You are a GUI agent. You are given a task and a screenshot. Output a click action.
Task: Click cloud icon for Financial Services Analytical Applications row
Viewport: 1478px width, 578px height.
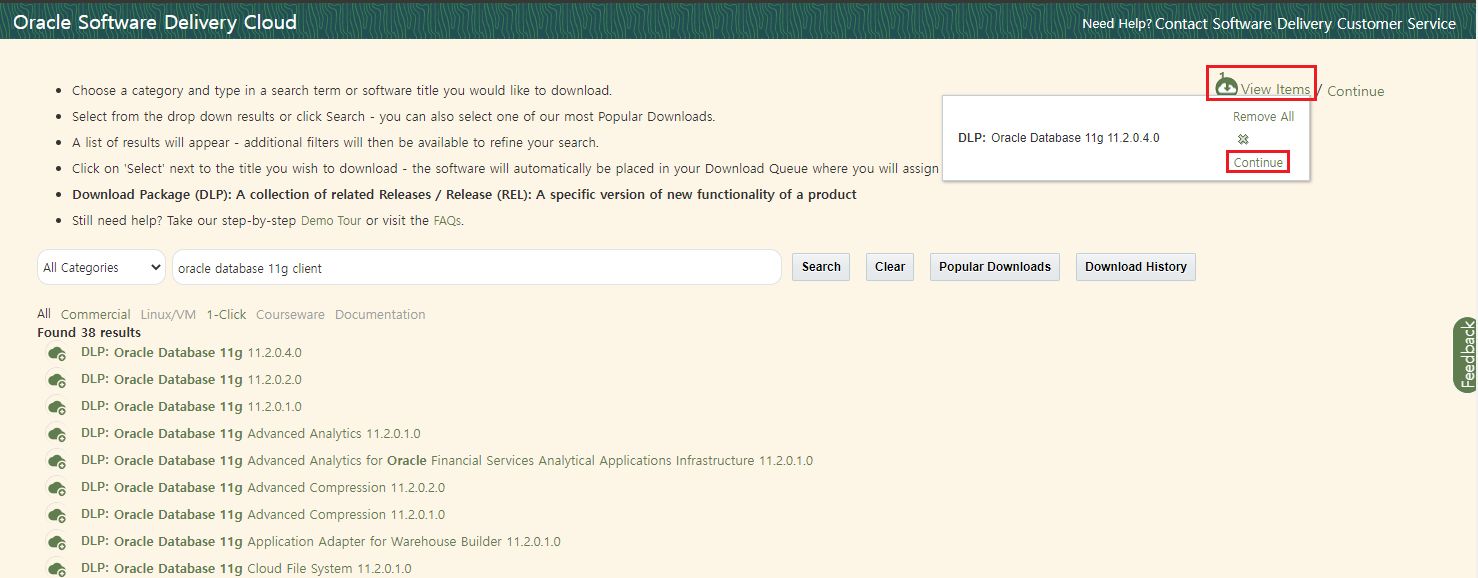point(57,461)
